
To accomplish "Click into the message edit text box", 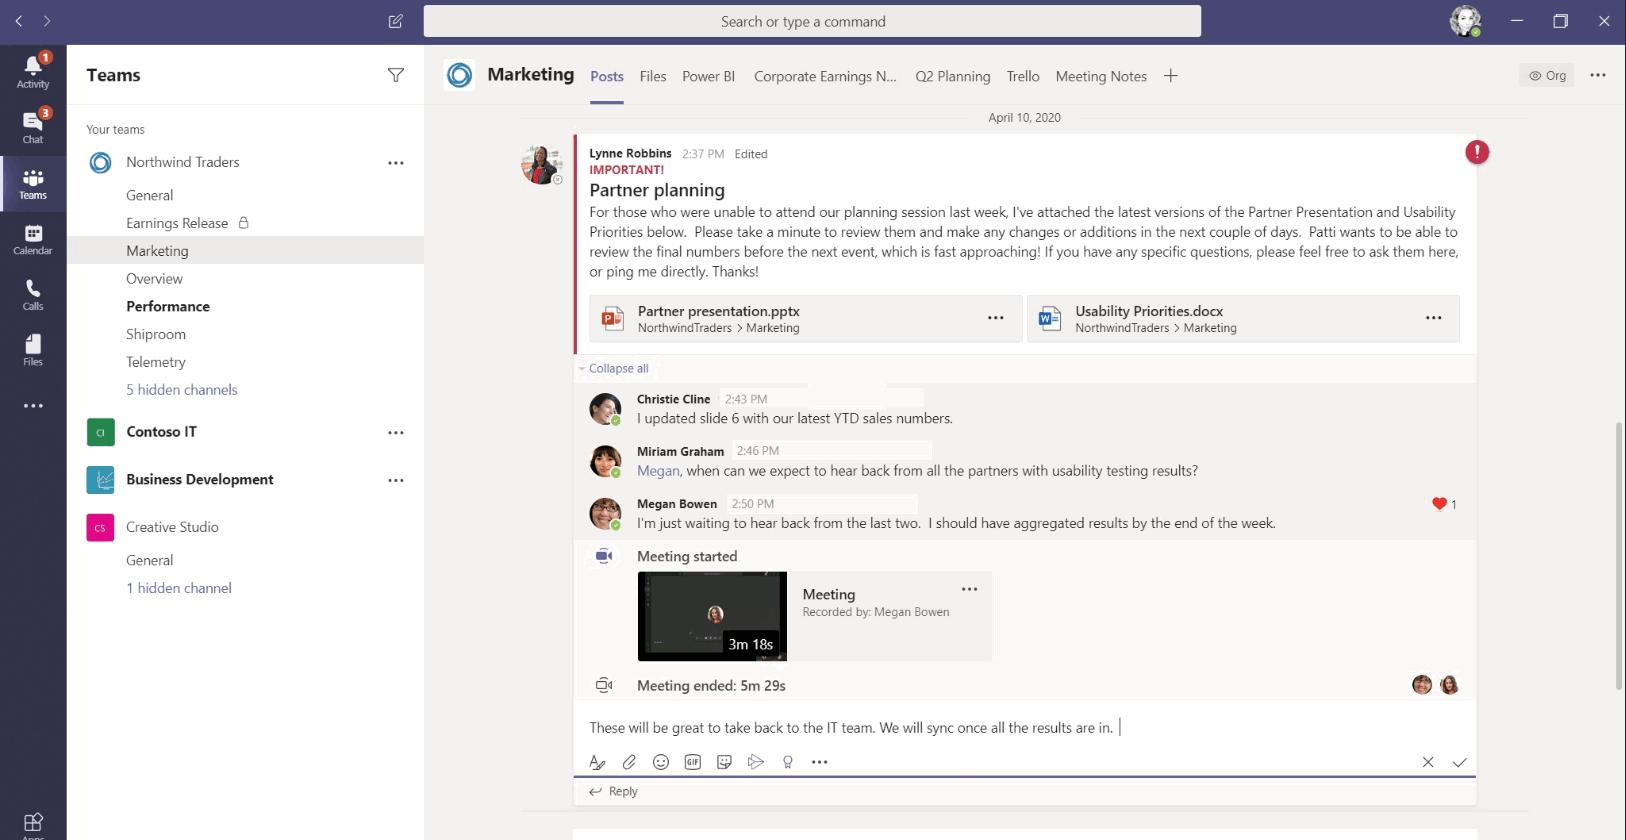I will 1025,728.
